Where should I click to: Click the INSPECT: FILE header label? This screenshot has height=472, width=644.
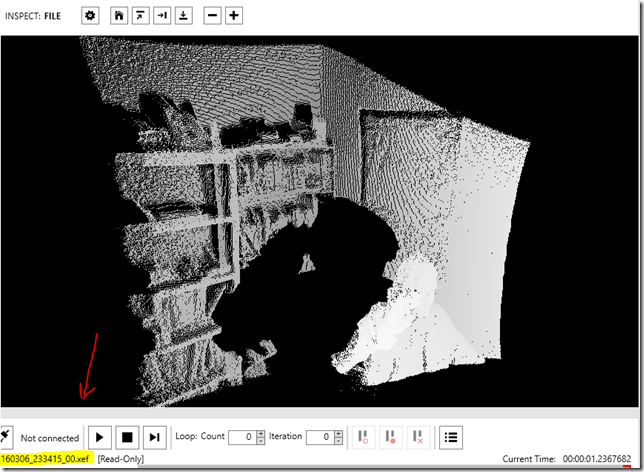pyautogui.click(x=33, y=16)
